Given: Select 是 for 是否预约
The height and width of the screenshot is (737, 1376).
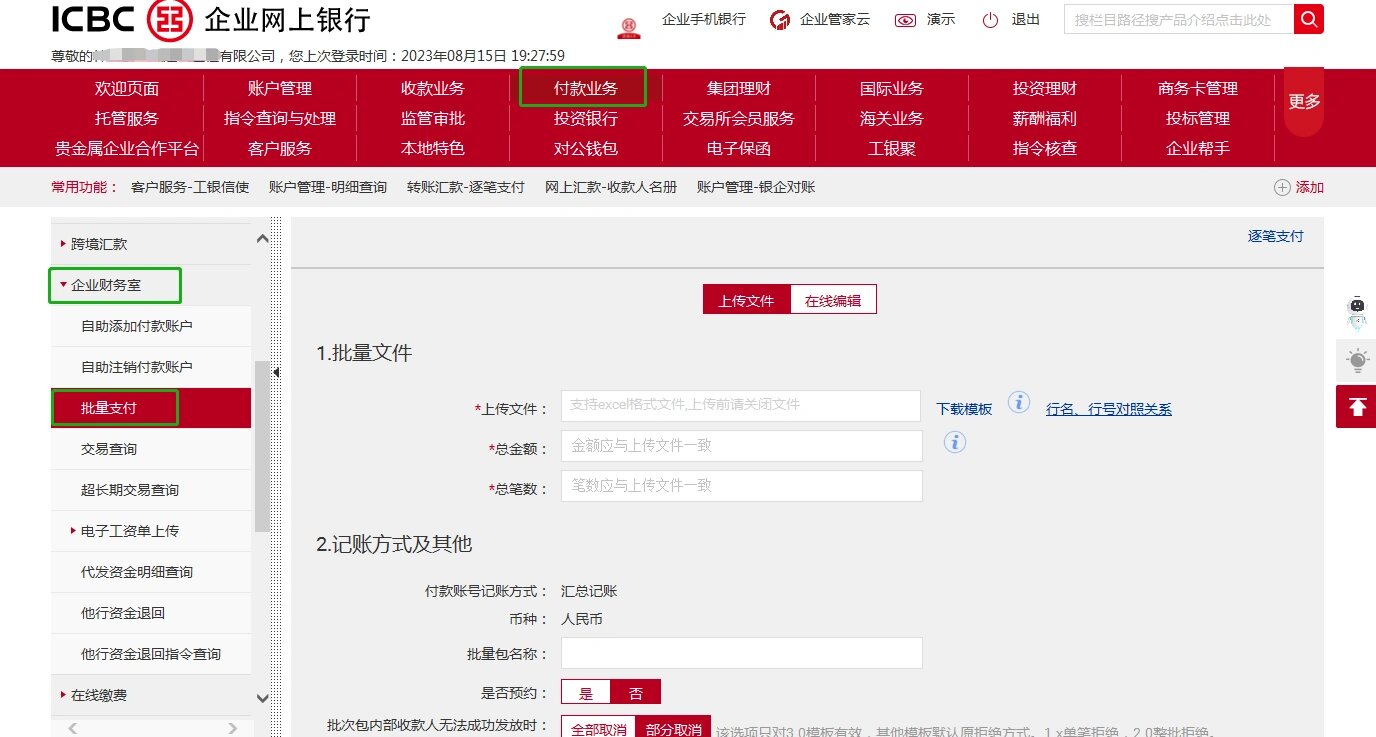Looking at the screenshot, I should (586, 693).
